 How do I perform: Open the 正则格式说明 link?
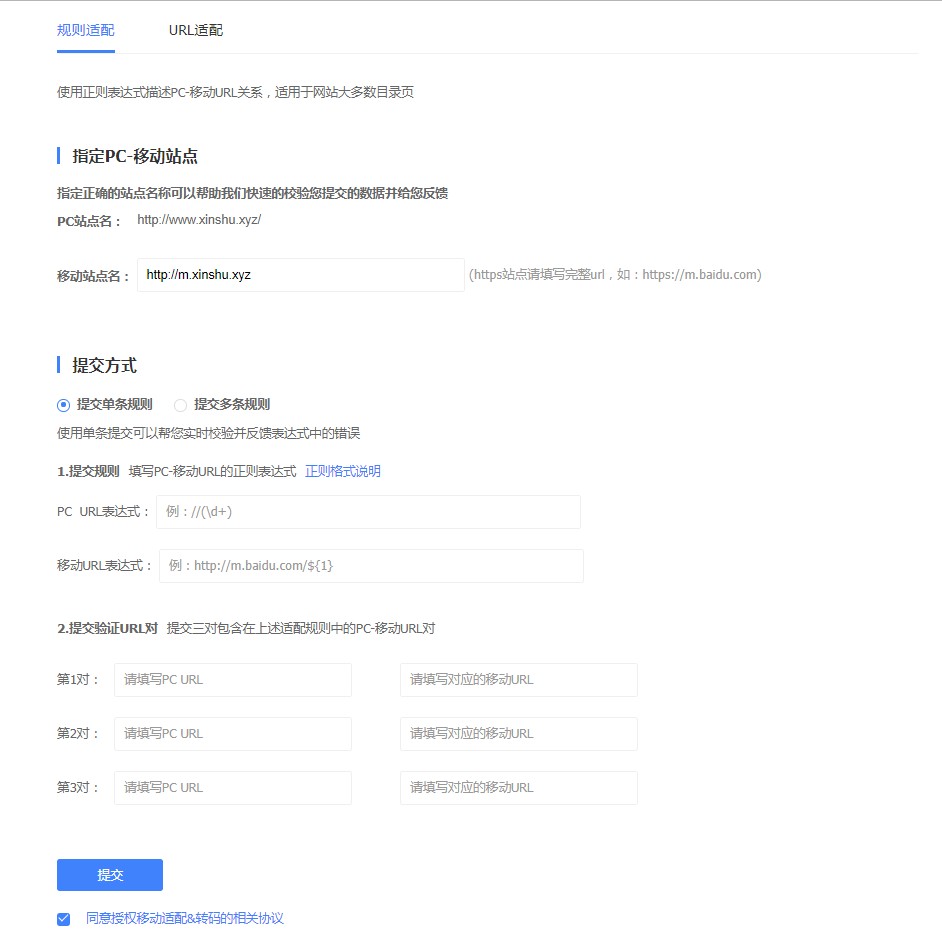coord(343,471)
